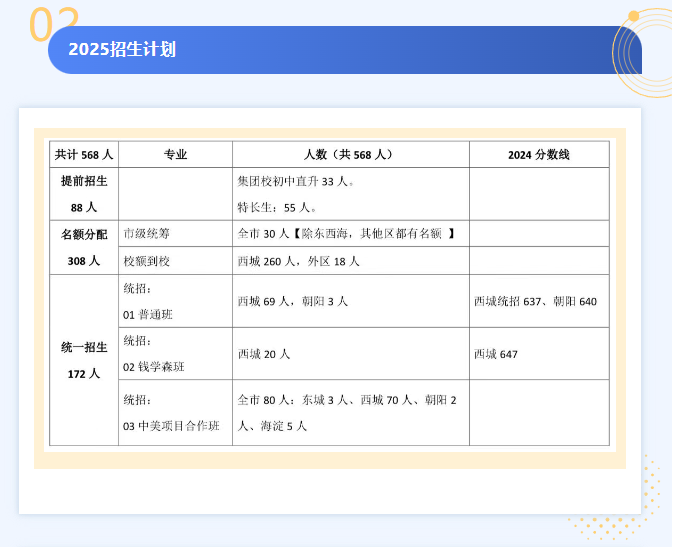Select the 提前招生 88 人 row label
673x547 pixels.
point(84,194)
